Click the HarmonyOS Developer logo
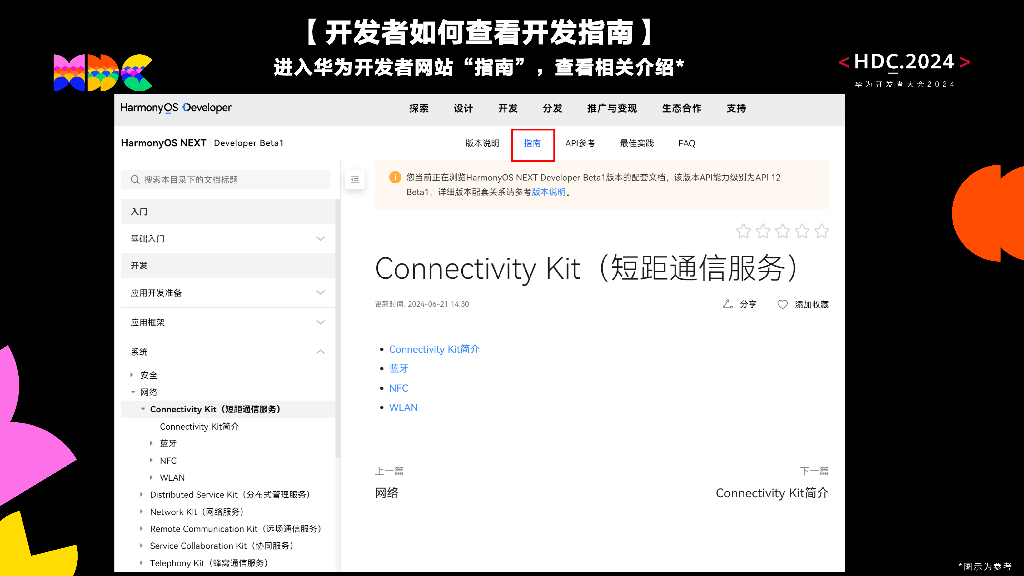The width and height of the screenshot is (1024, 576). pyautogui.click(x=174, y=108)
